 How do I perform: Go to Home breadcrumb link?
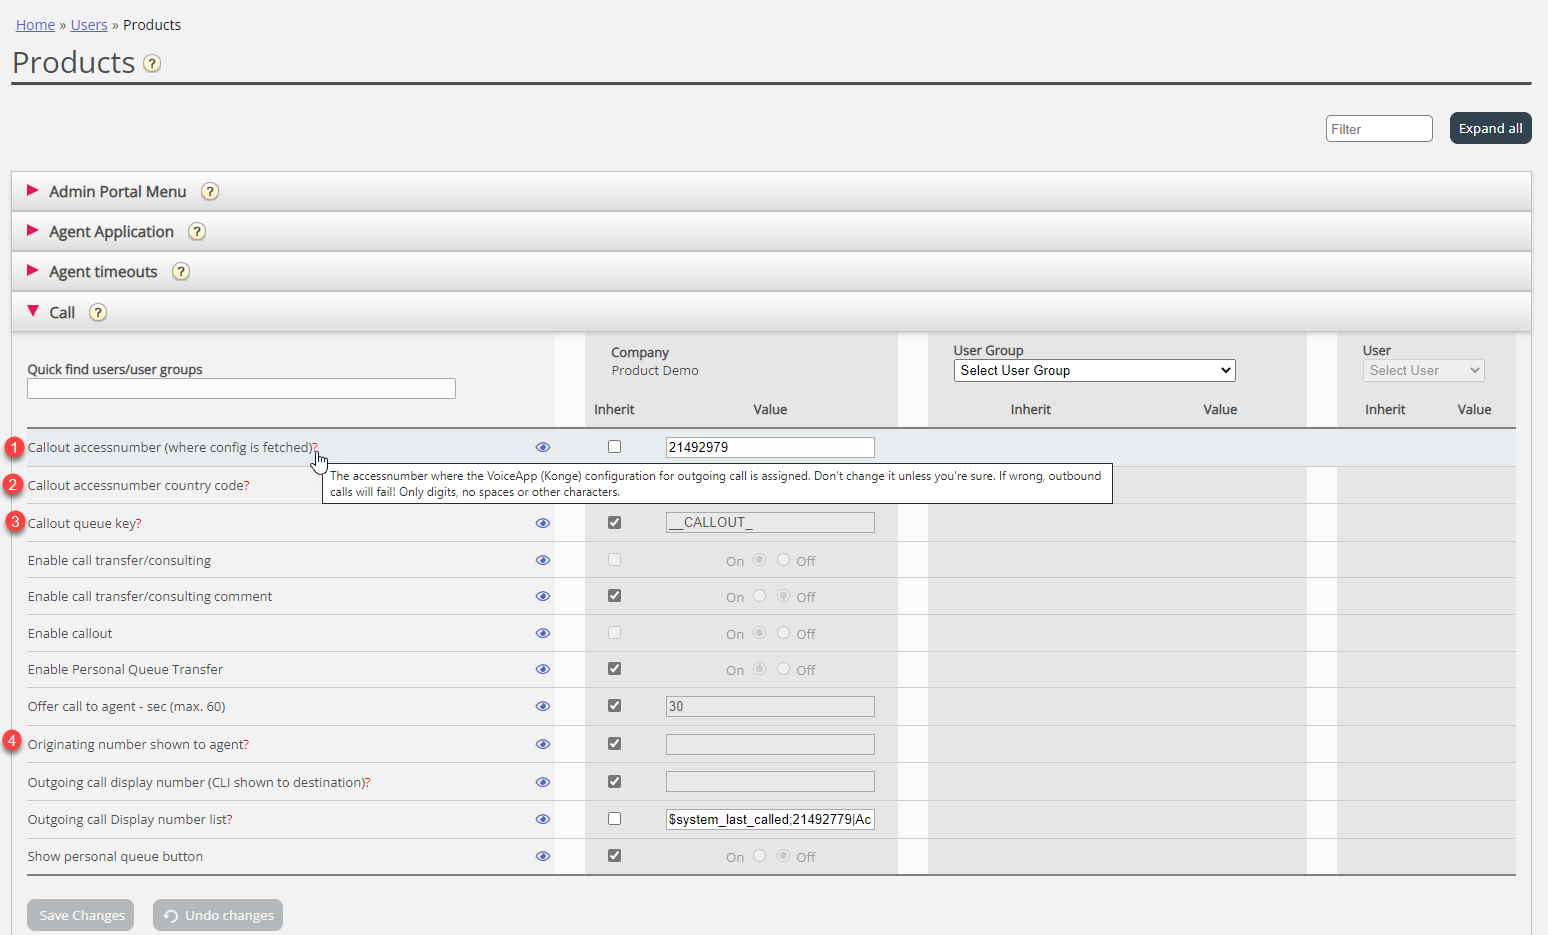click(x=35, y=25)
